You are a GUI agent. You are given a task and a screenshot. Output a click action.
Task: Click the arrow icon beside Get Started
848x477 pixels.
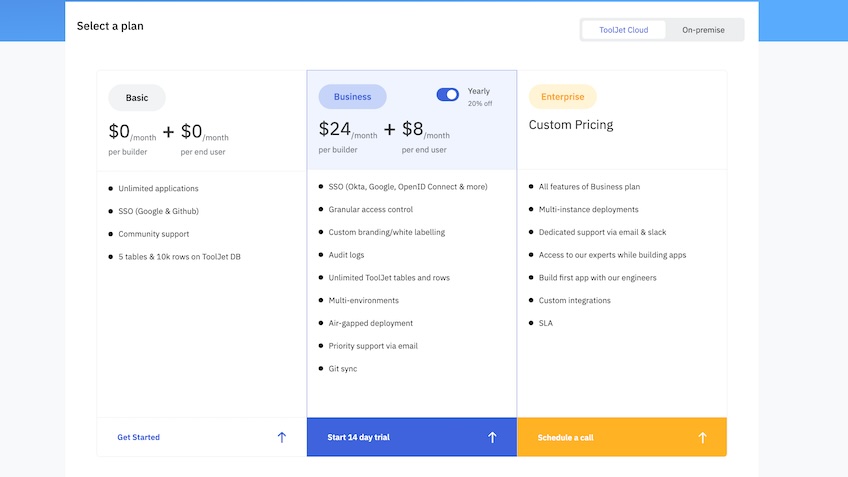(282, 437)
